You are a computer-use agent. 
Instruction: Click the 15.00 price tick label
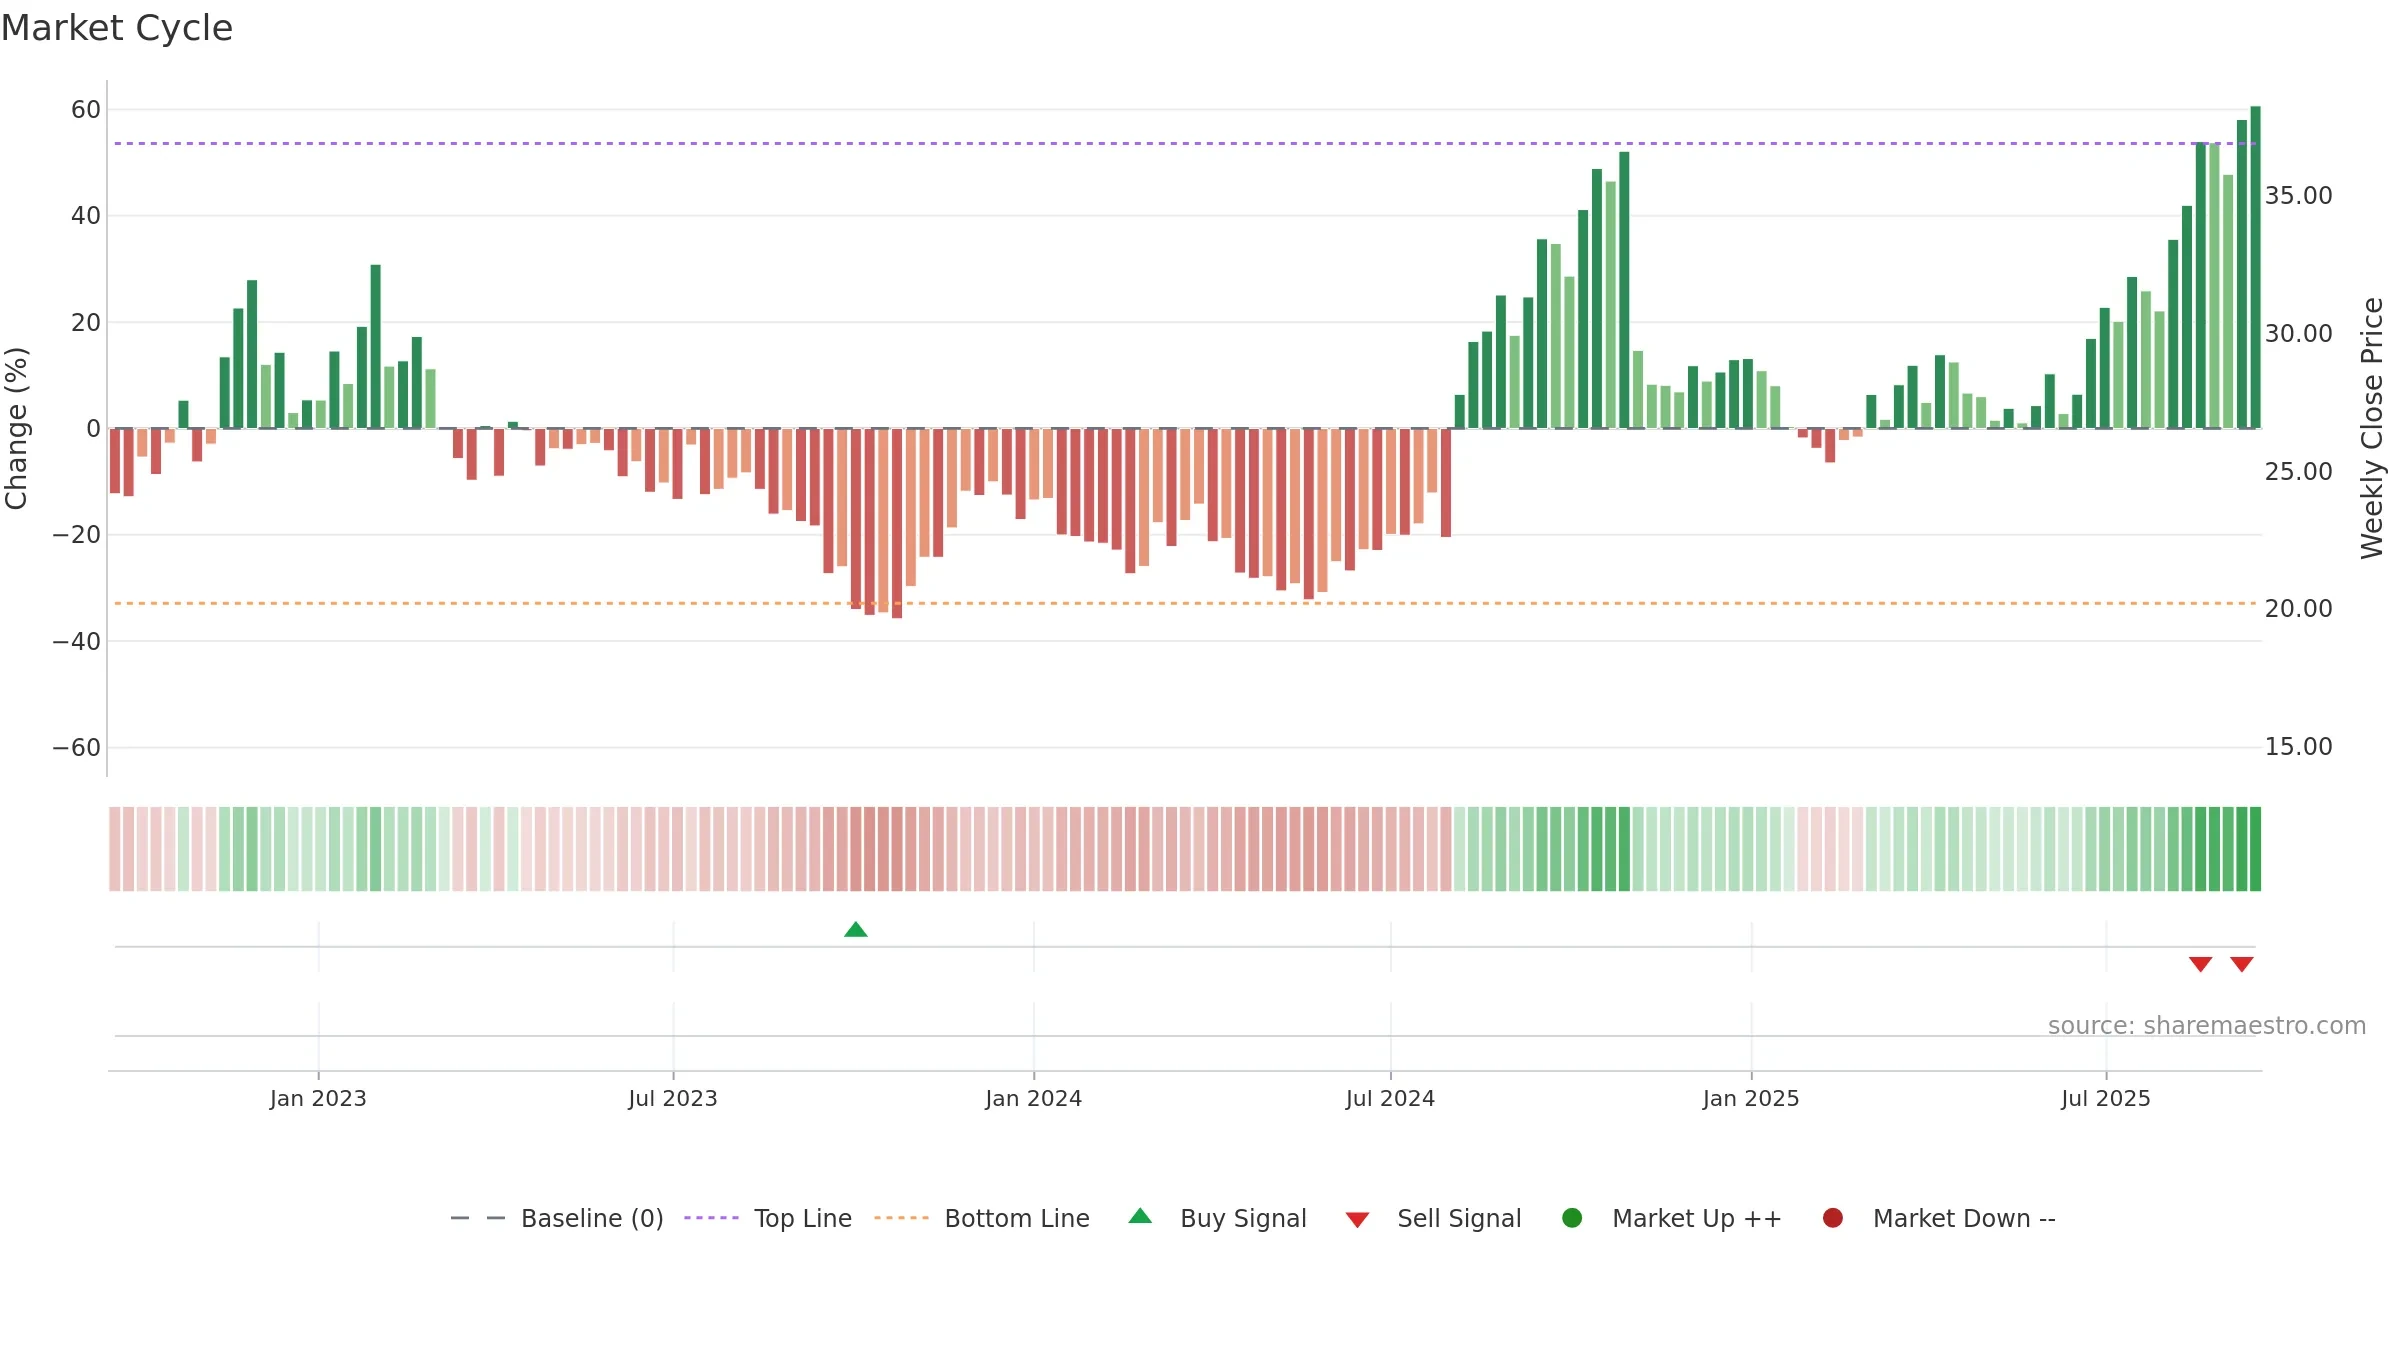[x=2298, y=747]
